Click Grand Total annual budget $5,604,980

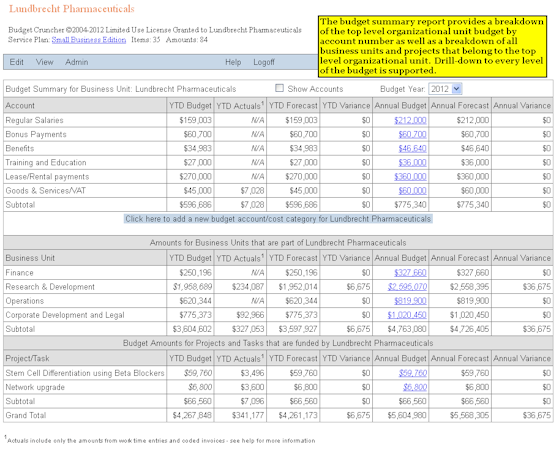[x=407, y=415]
